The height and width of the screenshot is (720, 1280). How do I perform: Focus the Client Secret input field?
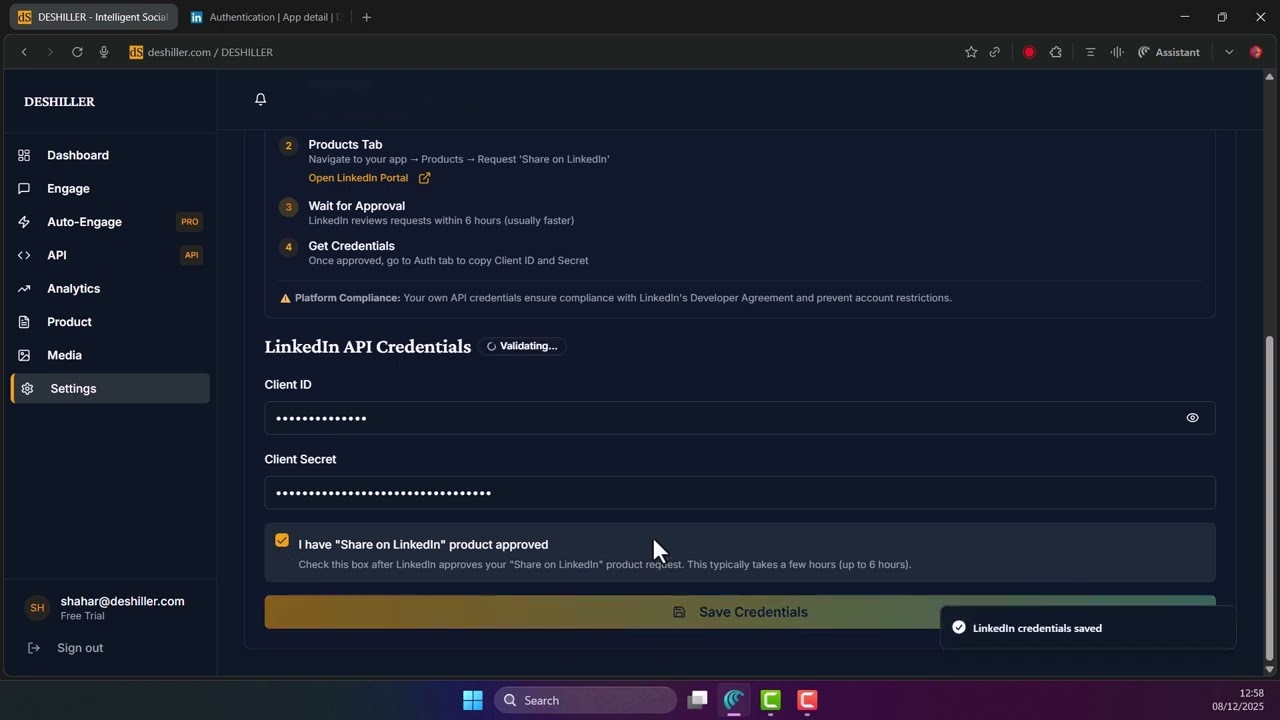coord(740,493)
